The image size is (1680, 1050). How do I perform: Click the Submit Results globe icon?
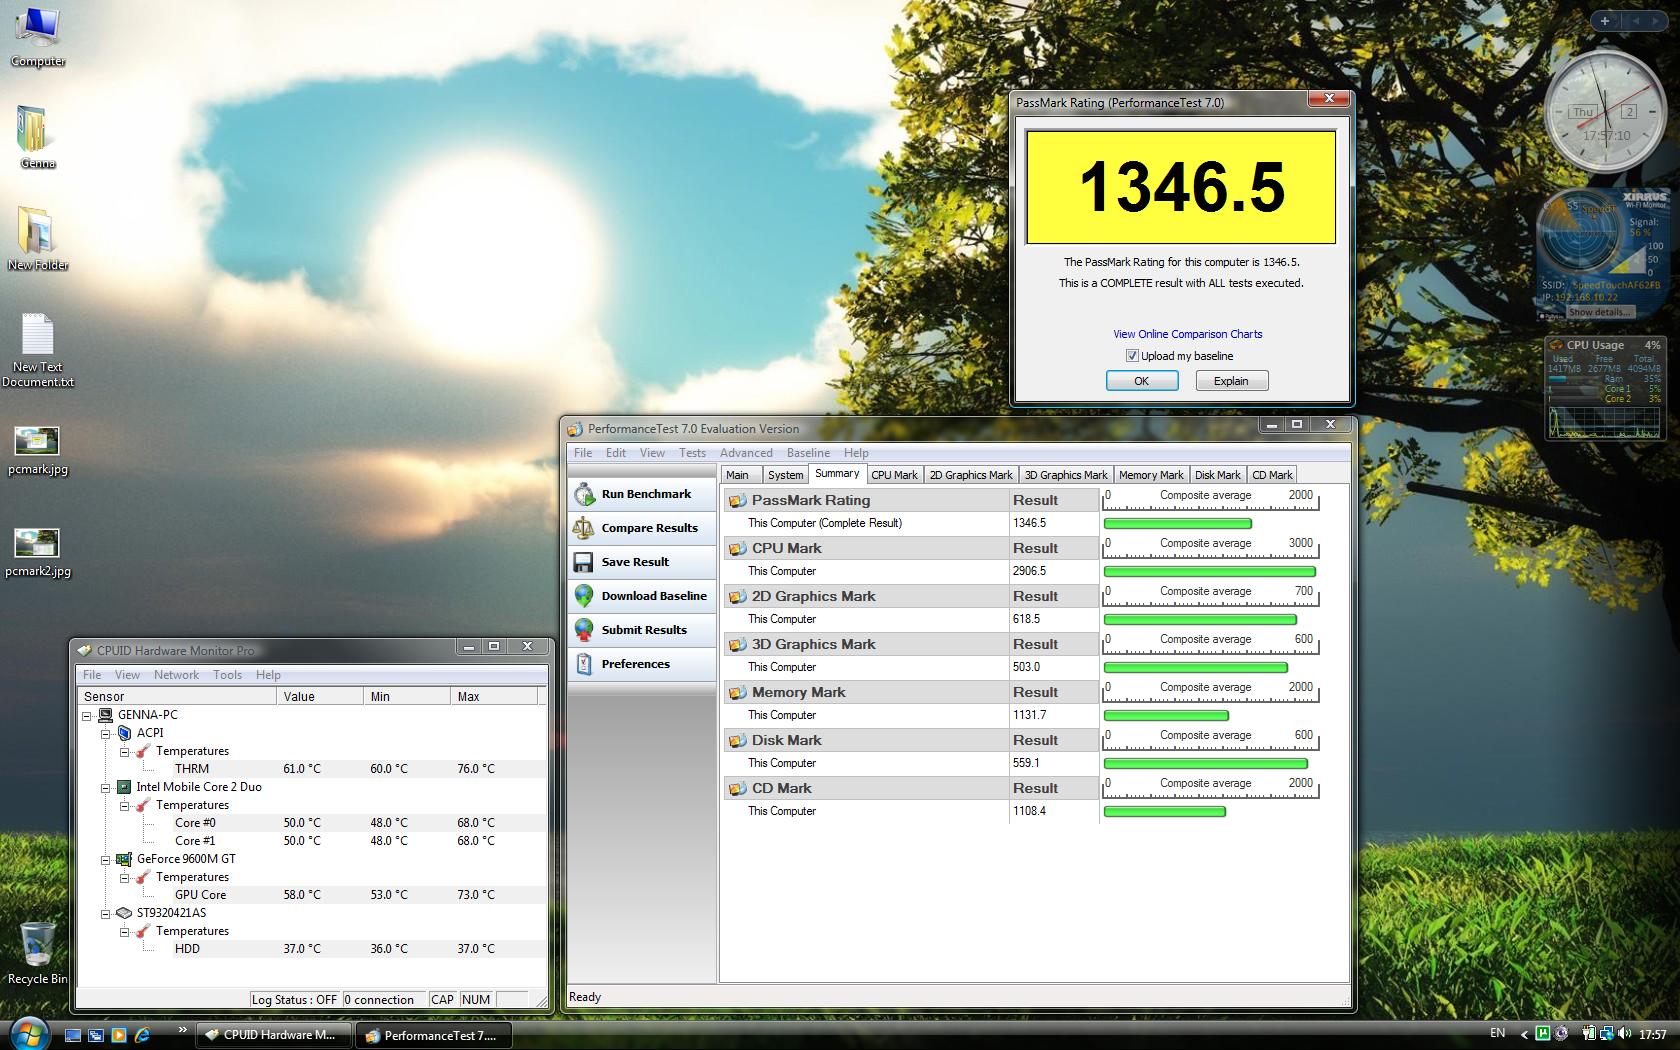[x=584, y=630]
